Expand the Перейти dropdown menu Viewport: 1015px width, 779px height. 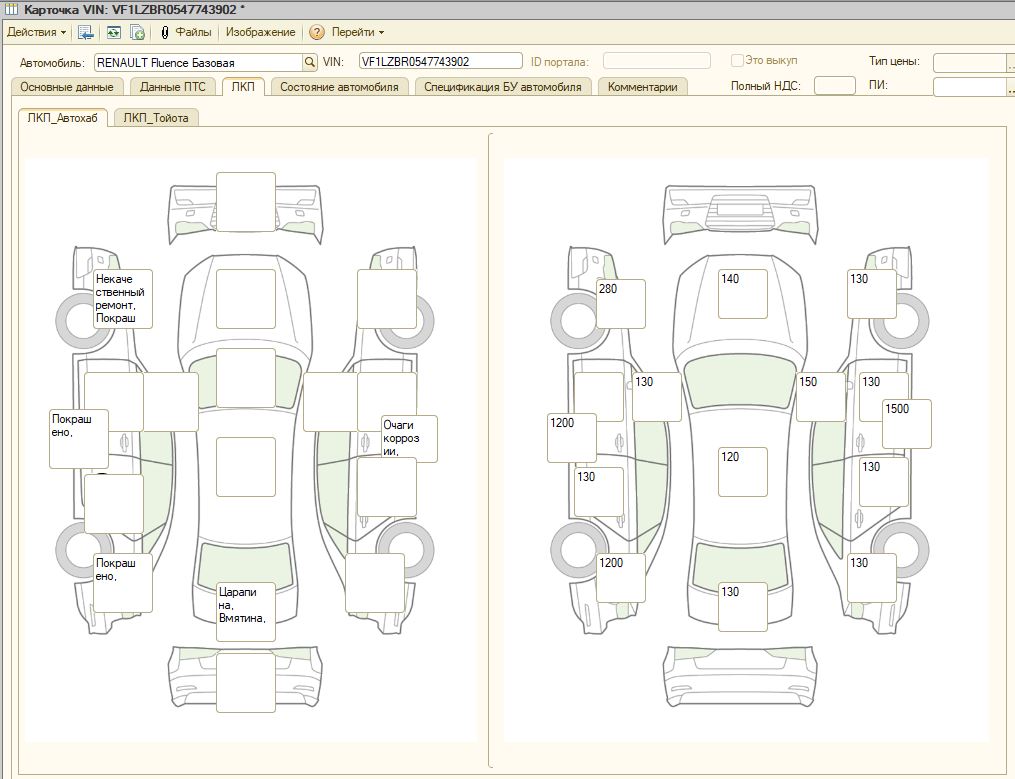(358, 32)
